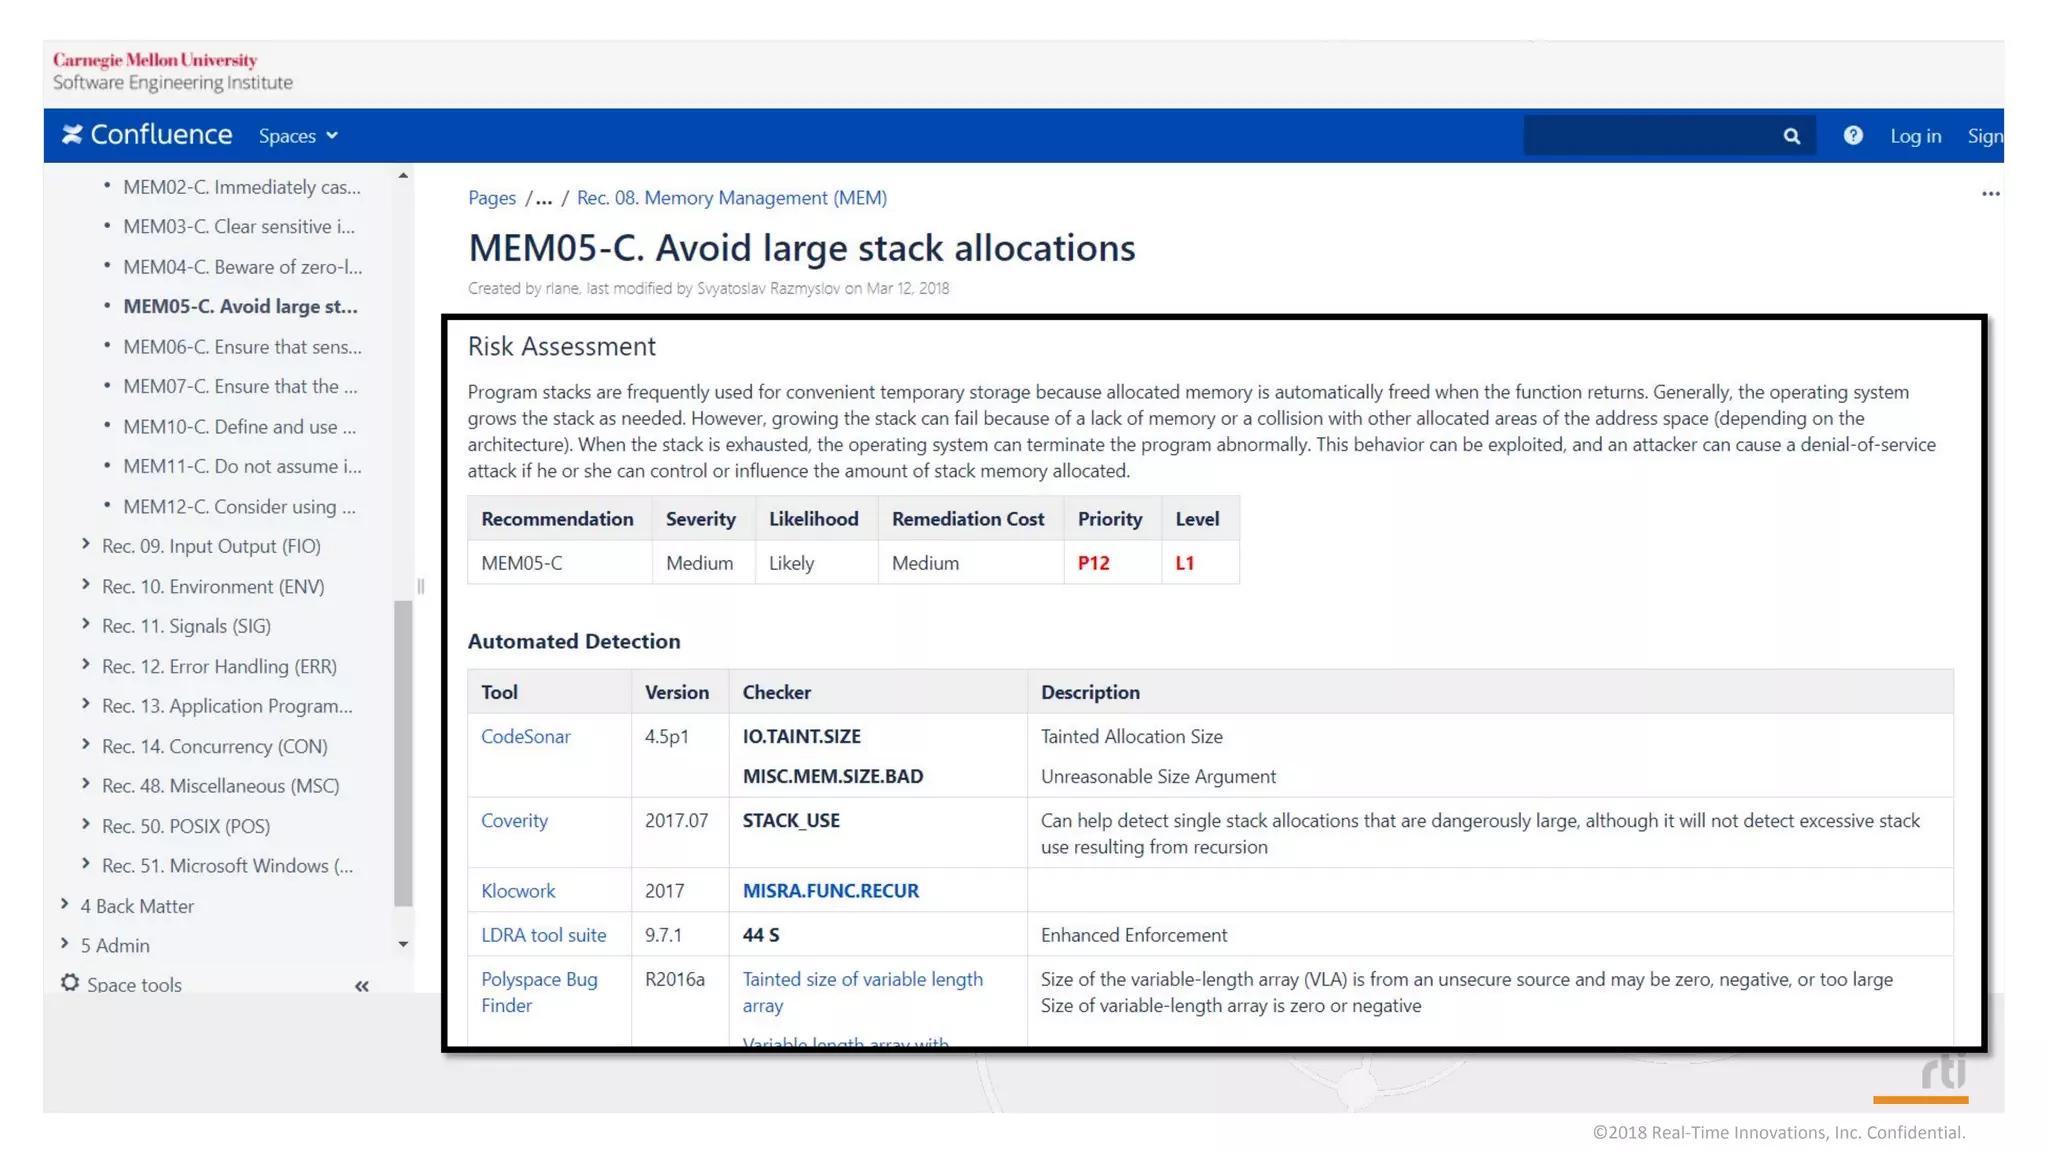Click the search magnifier icon

pyautogui.click(x=1791, y=136)
